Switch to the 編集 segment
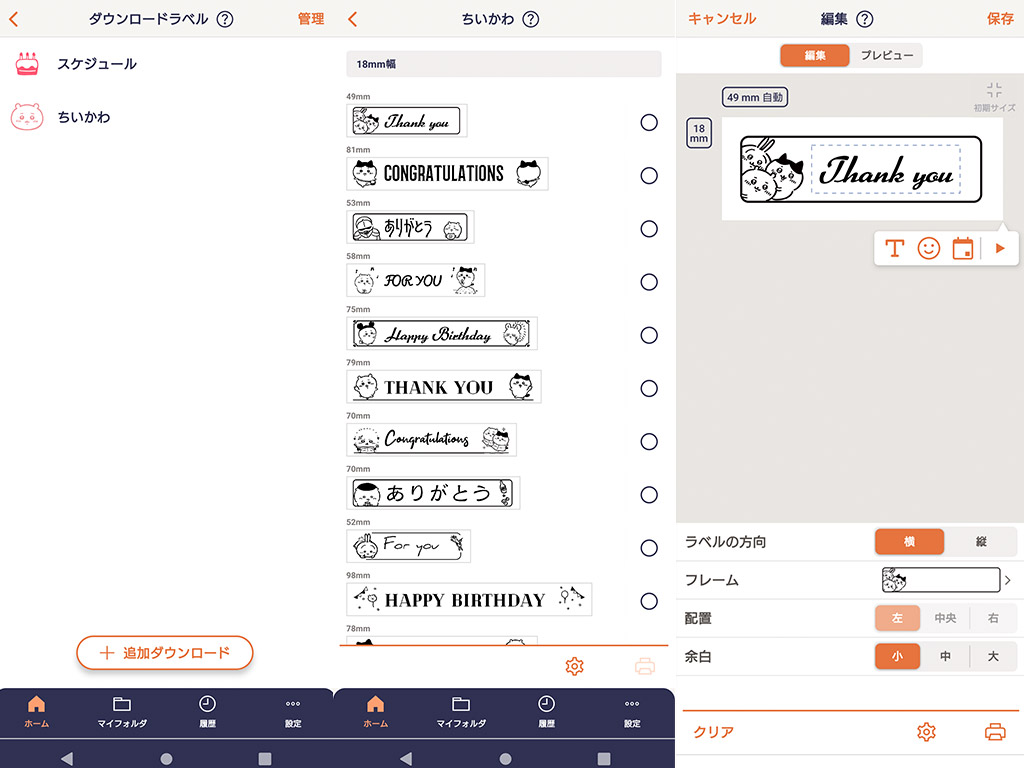Screen dimensions: 1024x768 pyautogui.click(x=815, y=56)
